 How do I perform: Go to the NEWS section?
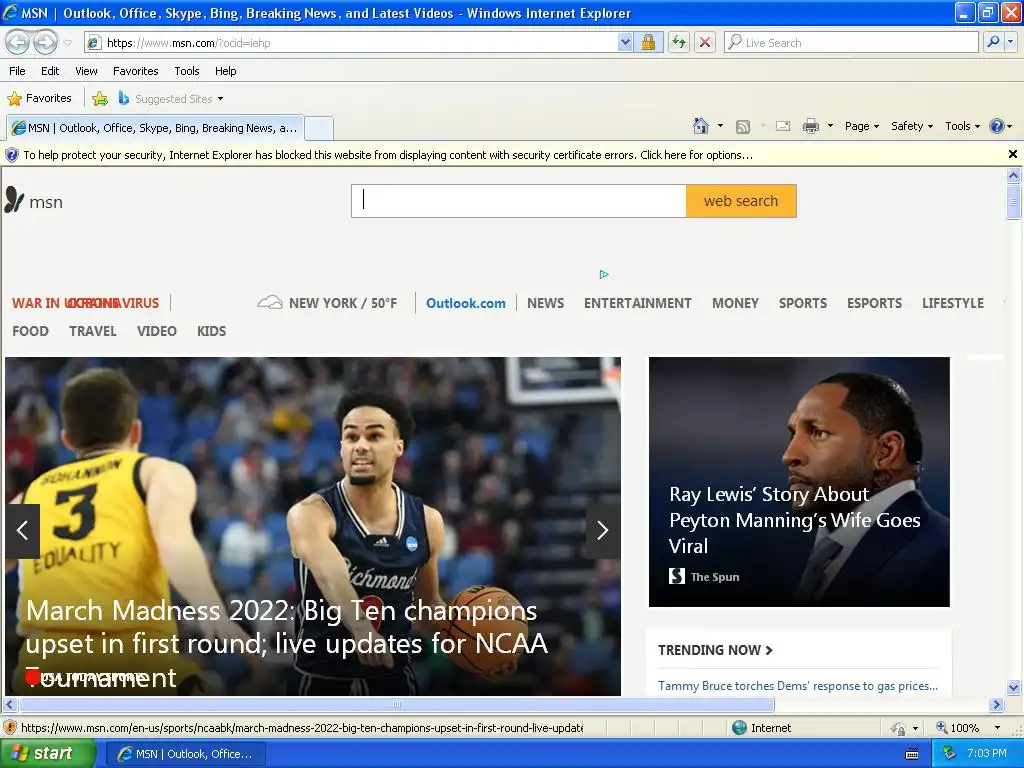545,303
